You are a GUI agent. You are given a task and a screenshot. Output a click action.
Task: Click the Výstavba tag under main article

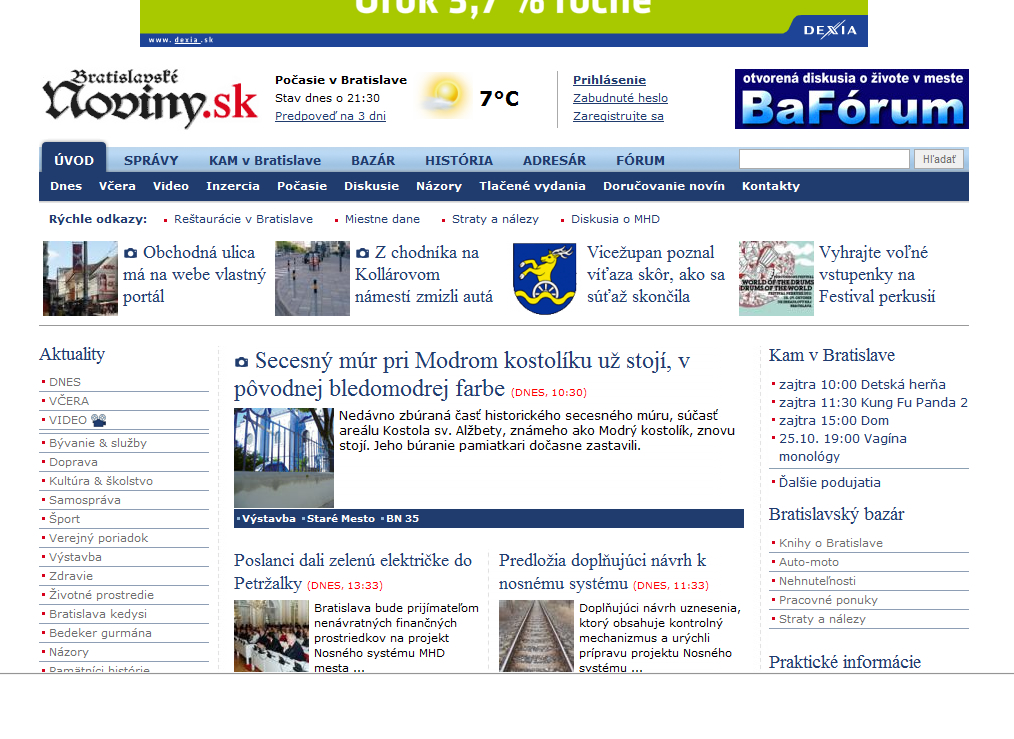[x=269, y=519]
